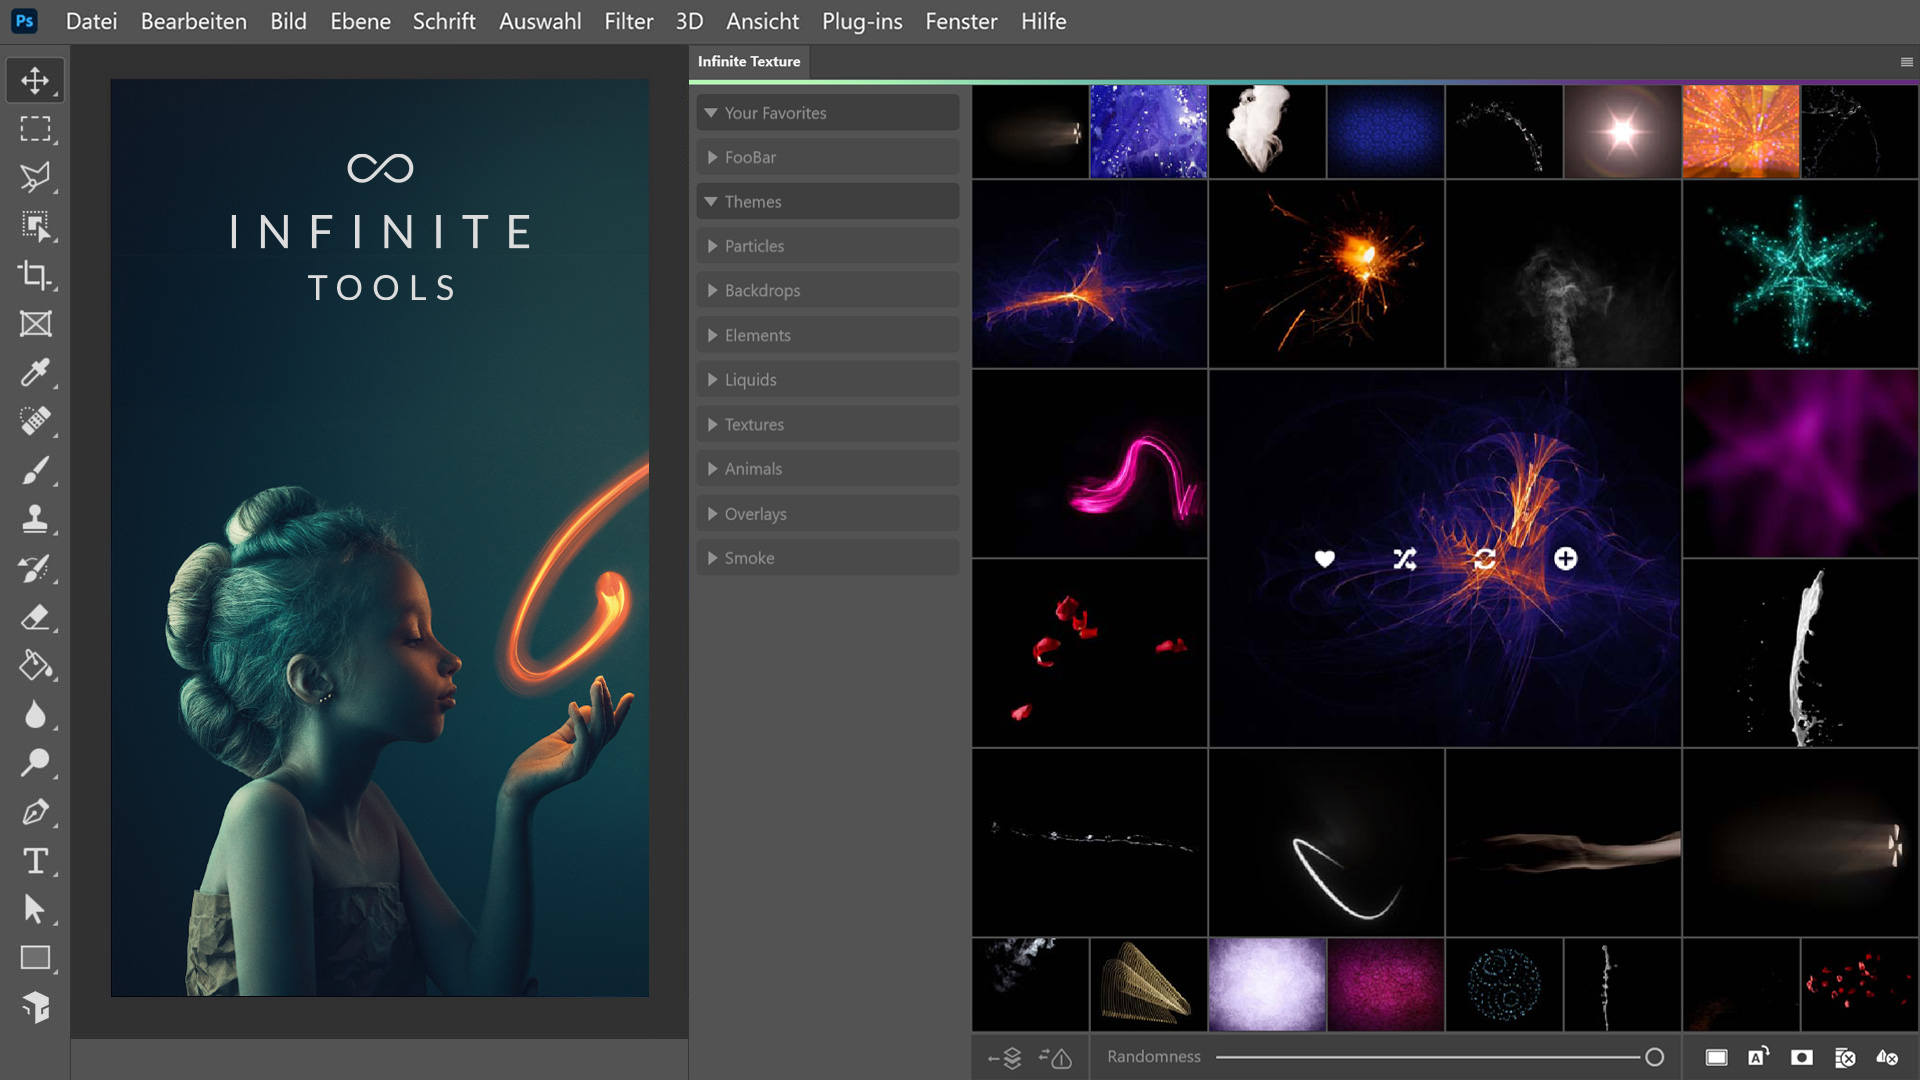Select the Dodge tool
This screenshot has width=1920, height=1080.
coord(35,763)
